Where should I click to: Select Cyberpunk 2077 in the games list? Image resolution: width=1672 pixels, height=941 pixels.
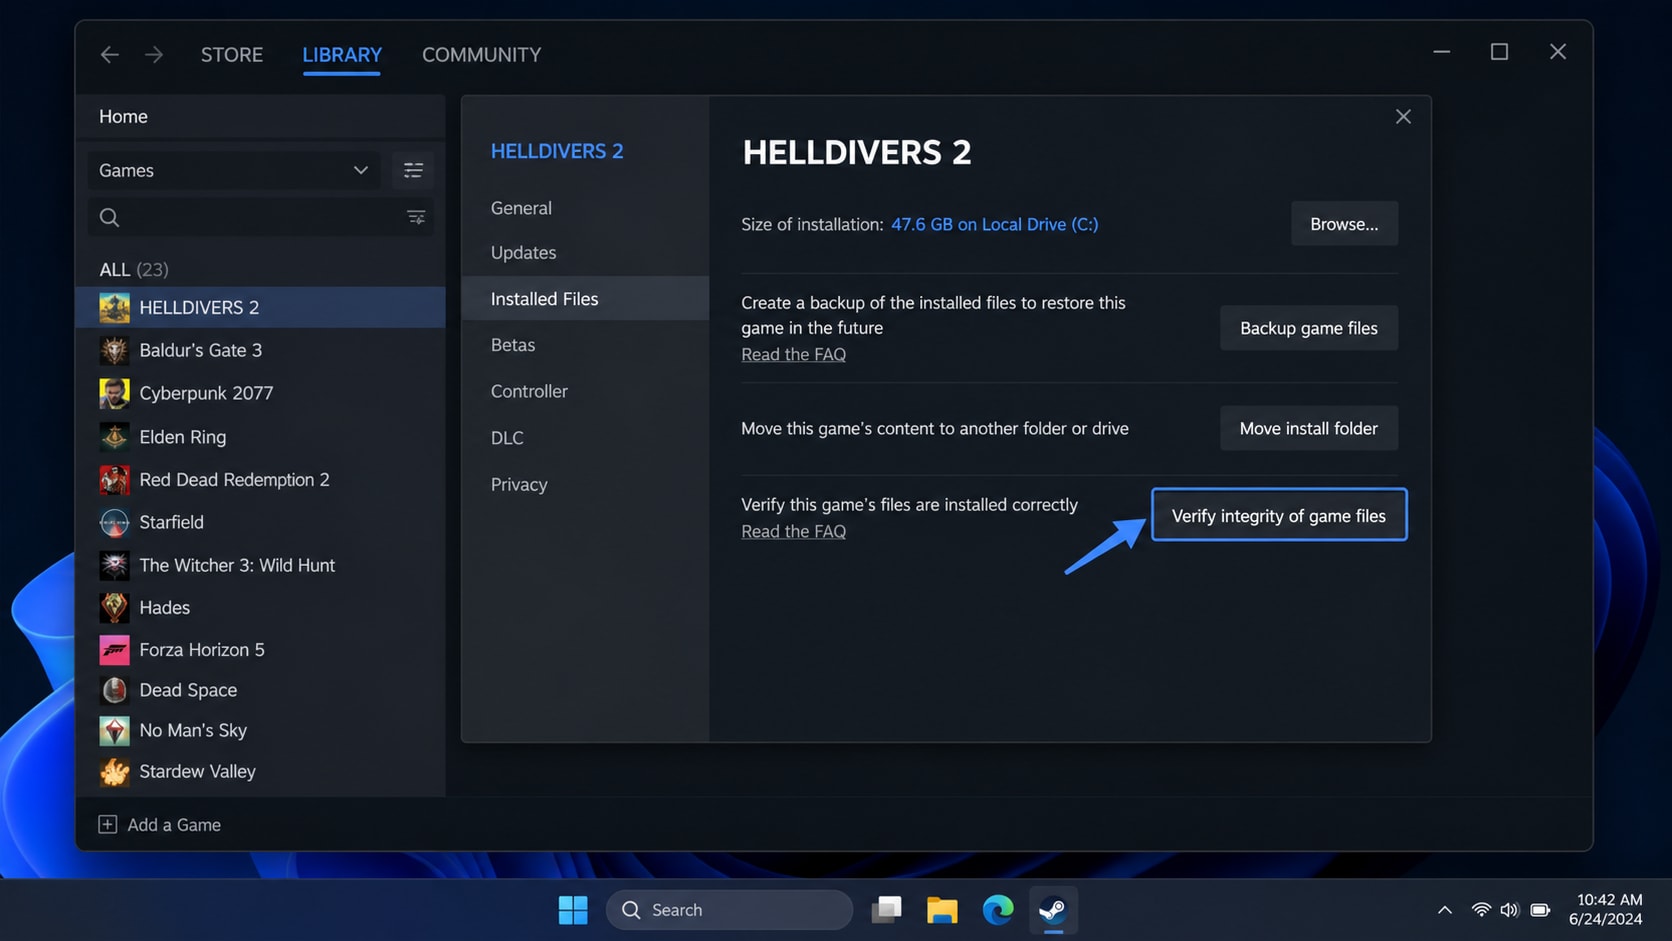pyautogui.click(x=260, y=393)
